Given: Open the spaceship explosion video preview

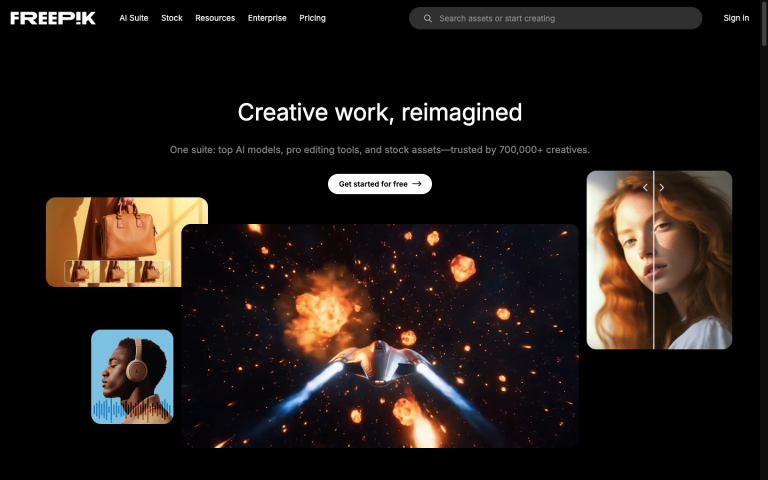Looking at the screenshot, I should pos(380,335).
